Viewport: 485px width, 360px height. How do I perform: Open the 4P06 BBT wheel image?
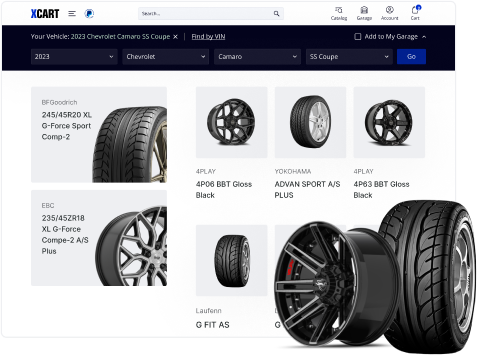[x=232, y=122]
